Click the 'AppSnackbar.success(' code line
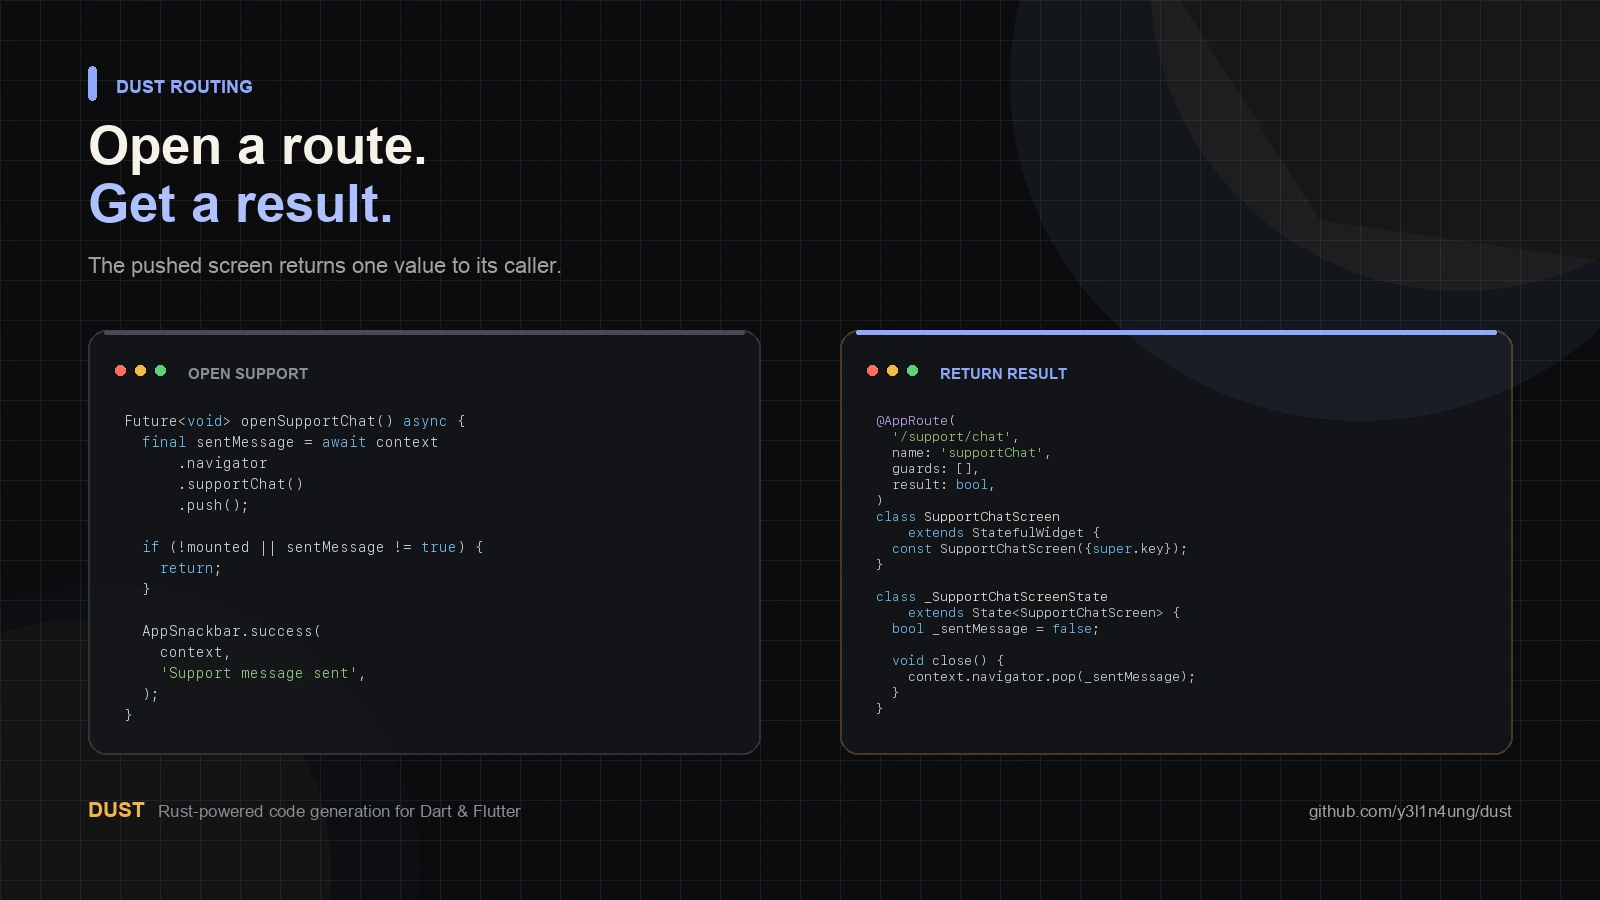 232,631
